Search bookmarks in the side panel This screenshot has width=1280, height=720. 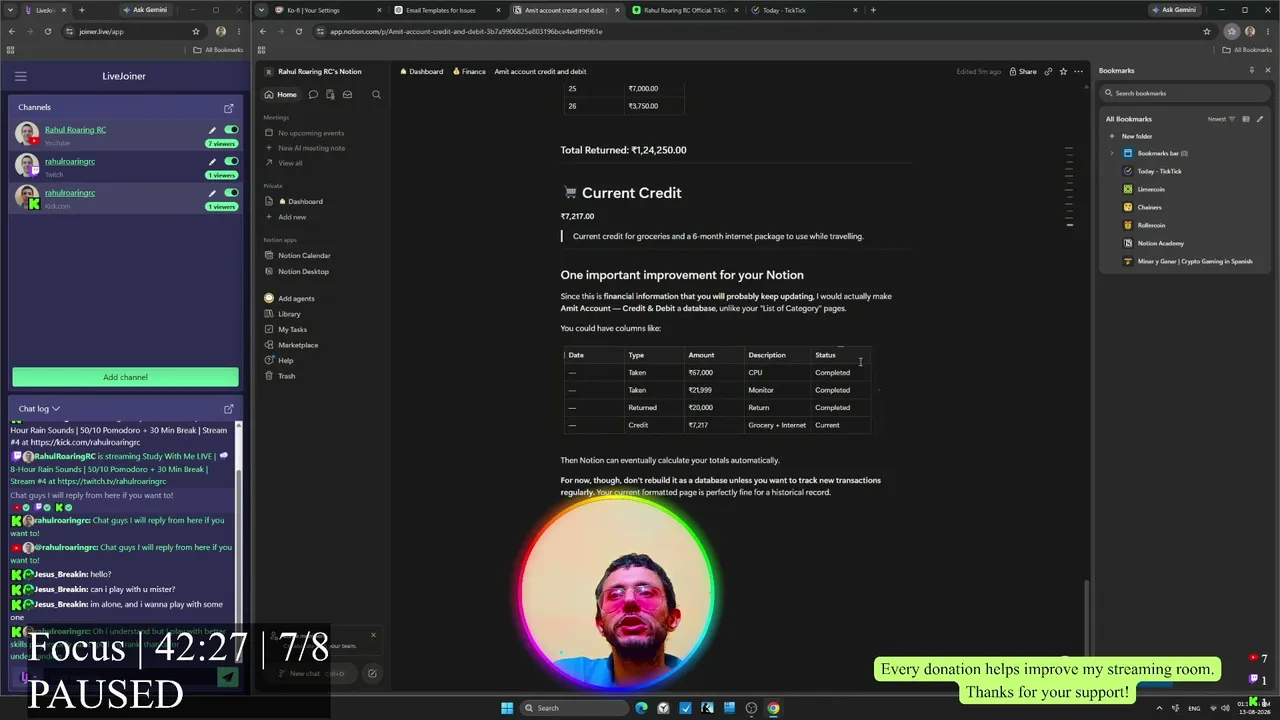coord(1184,93)
